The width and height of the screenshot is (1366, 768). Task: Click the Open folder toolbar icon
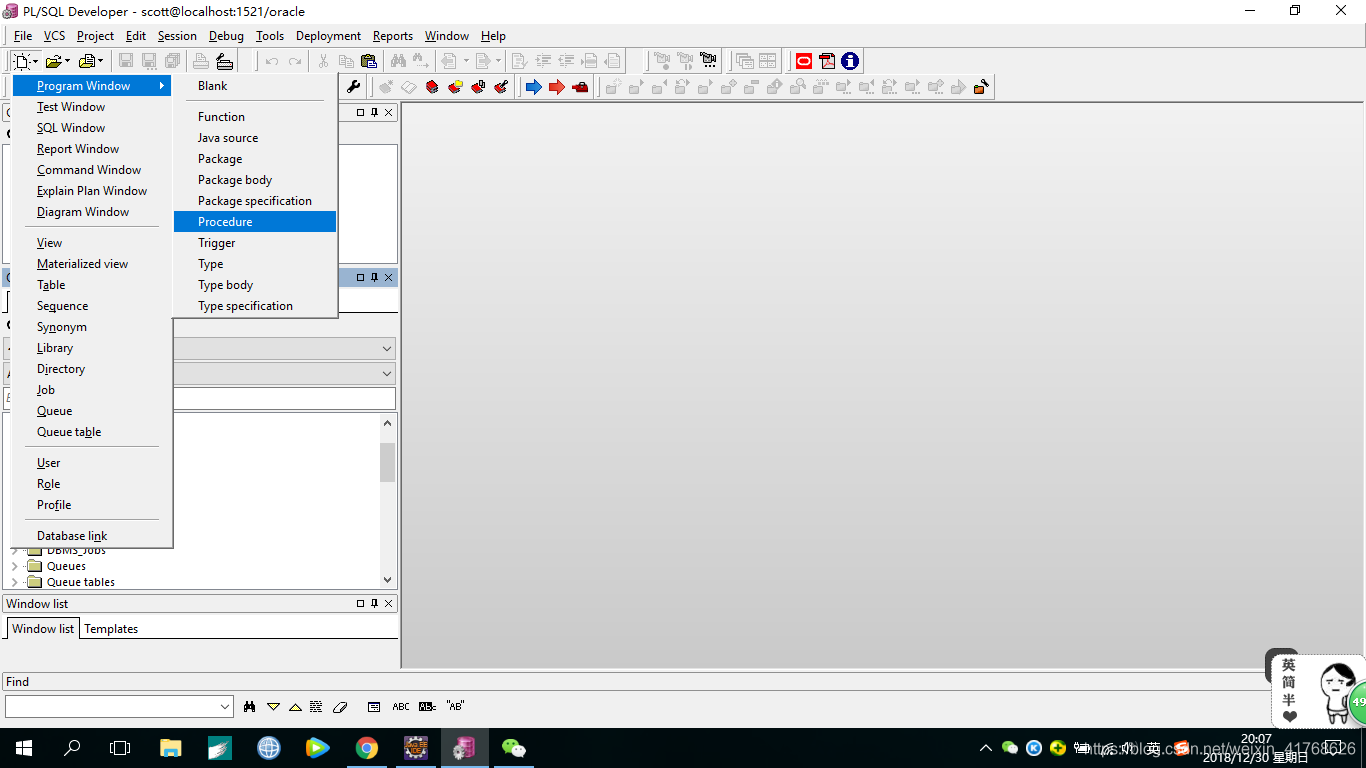click(54, 61)
